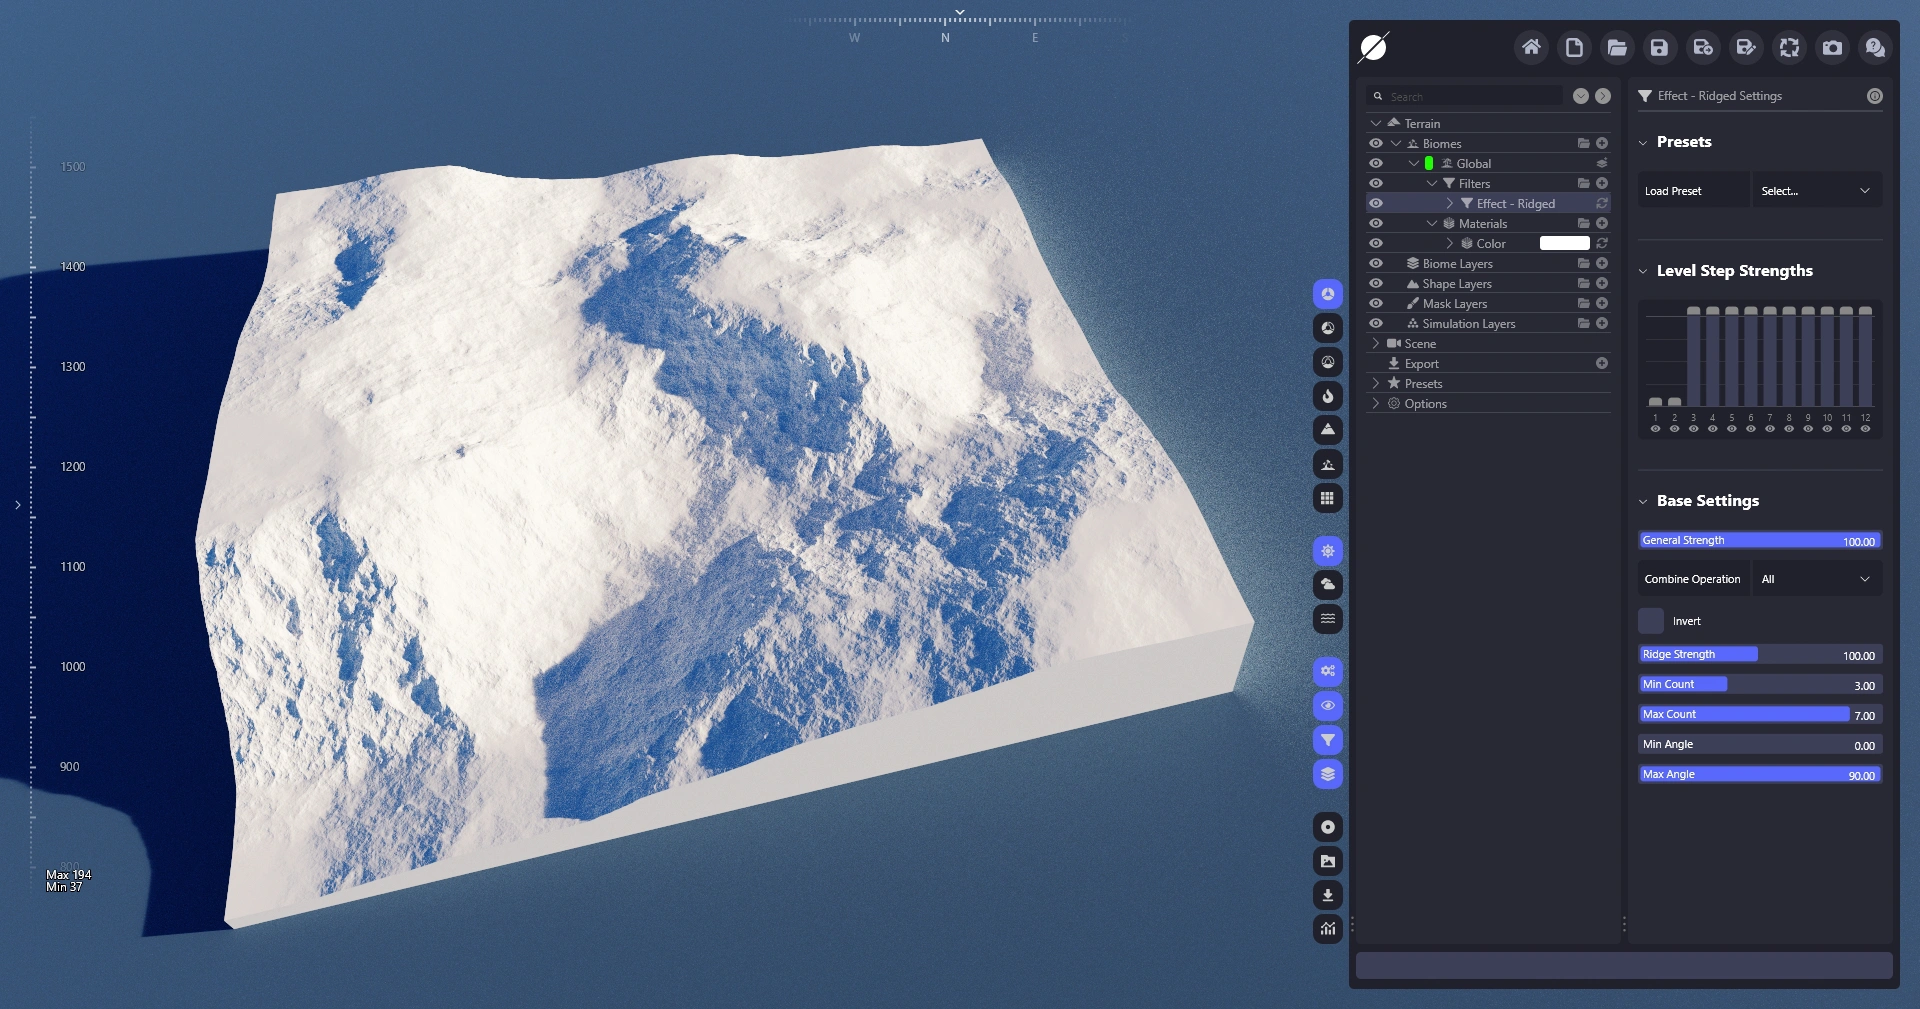Open a project with the folder icon
The width and height of the screenshot is (1920, 1009).
click(1617, 47)
